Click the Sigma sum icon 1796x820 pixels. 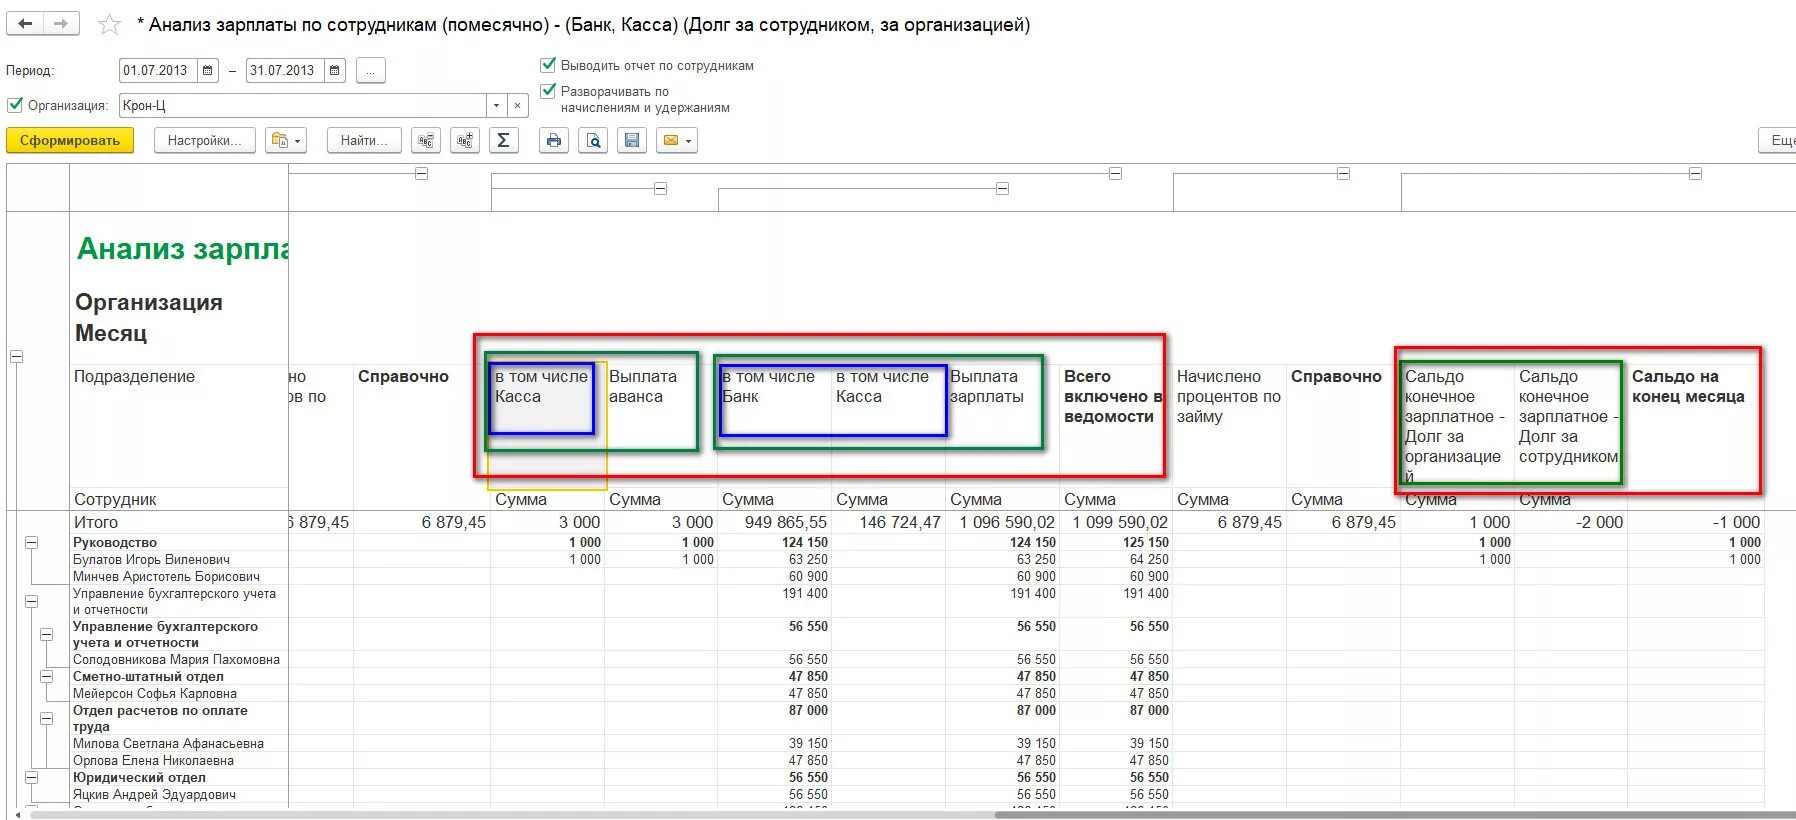pos(504,141)
